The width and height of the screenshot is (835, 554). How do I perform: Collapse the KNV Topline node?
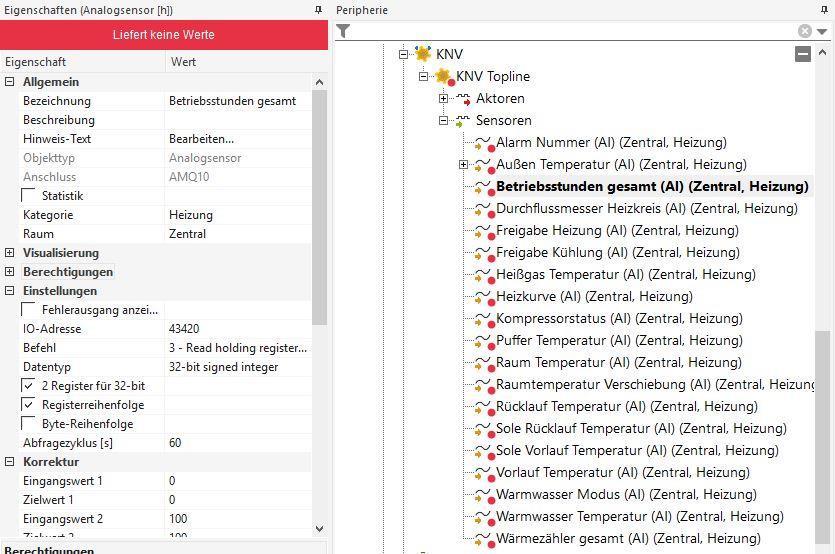423,76
